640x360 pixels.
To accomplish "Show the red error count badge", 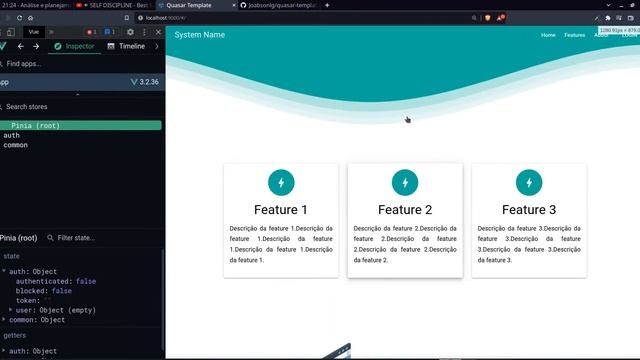I will [x=91, y=32].
